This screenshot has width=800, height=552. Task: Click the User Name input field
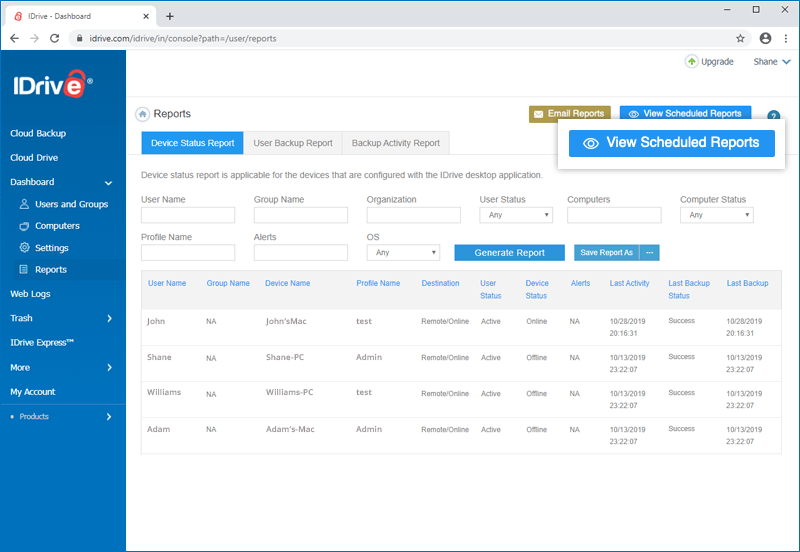point(188,215)
